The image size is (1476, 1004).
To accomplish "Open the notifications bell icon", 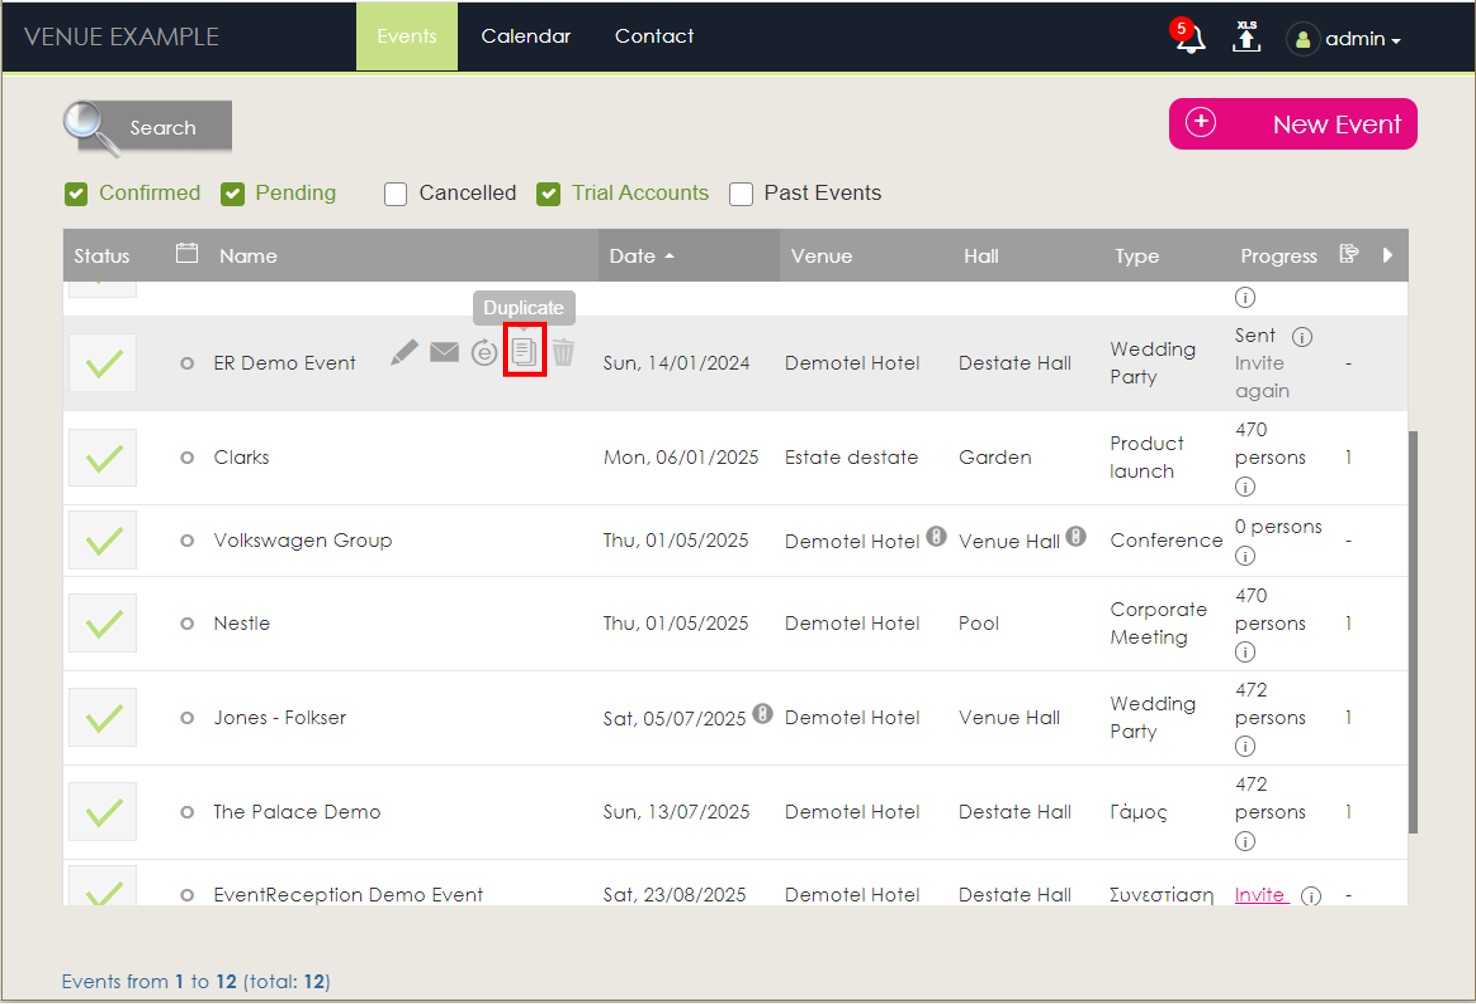I will tap(1190, 40).
